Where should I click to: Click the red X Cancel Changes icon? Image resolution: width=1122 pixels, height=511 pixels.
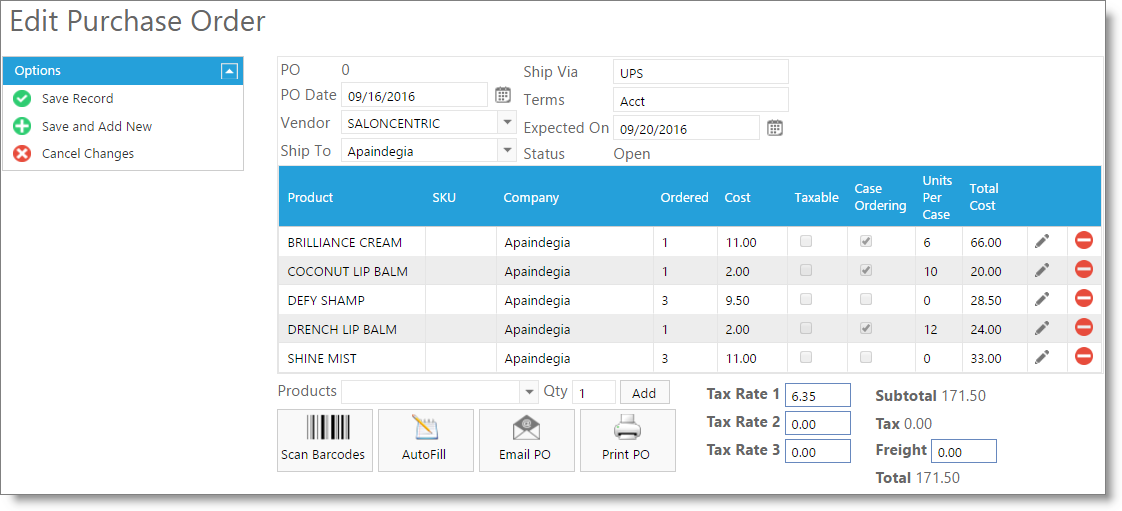pos(22,154)
